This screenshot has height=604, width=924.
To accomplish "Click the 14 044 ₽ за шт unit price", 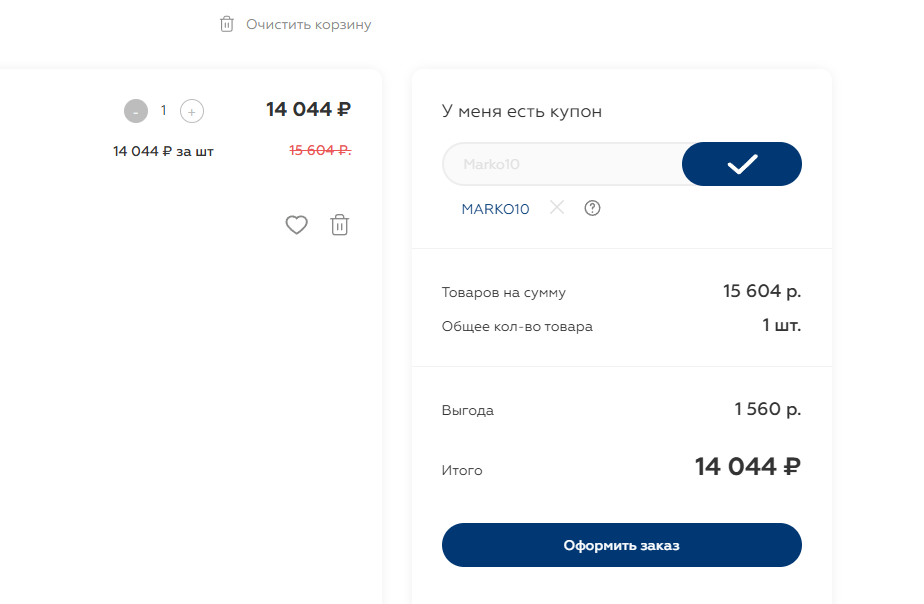I will [x=163, y=151].
